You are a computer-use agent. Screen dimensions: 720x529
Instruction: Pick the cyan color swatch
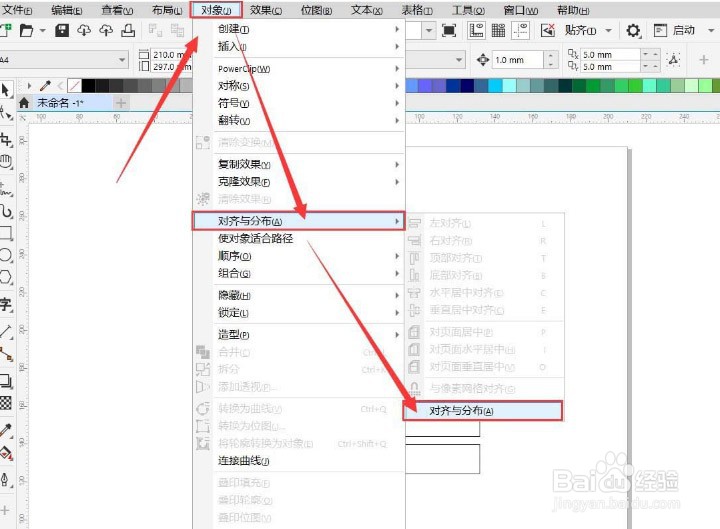pyautogui.click(x=495, y=85)
